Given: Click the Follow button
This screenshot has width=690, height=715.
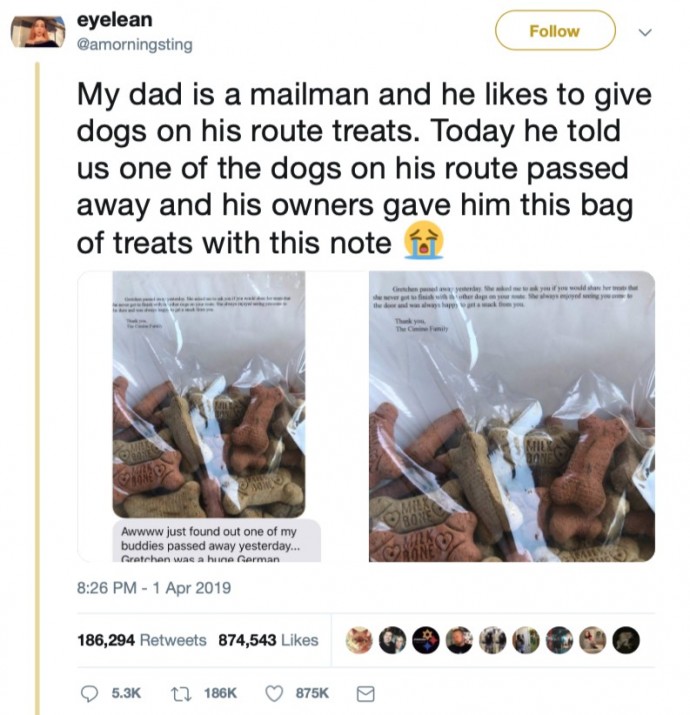Looking at the screenshot, I should pos(555,31).
